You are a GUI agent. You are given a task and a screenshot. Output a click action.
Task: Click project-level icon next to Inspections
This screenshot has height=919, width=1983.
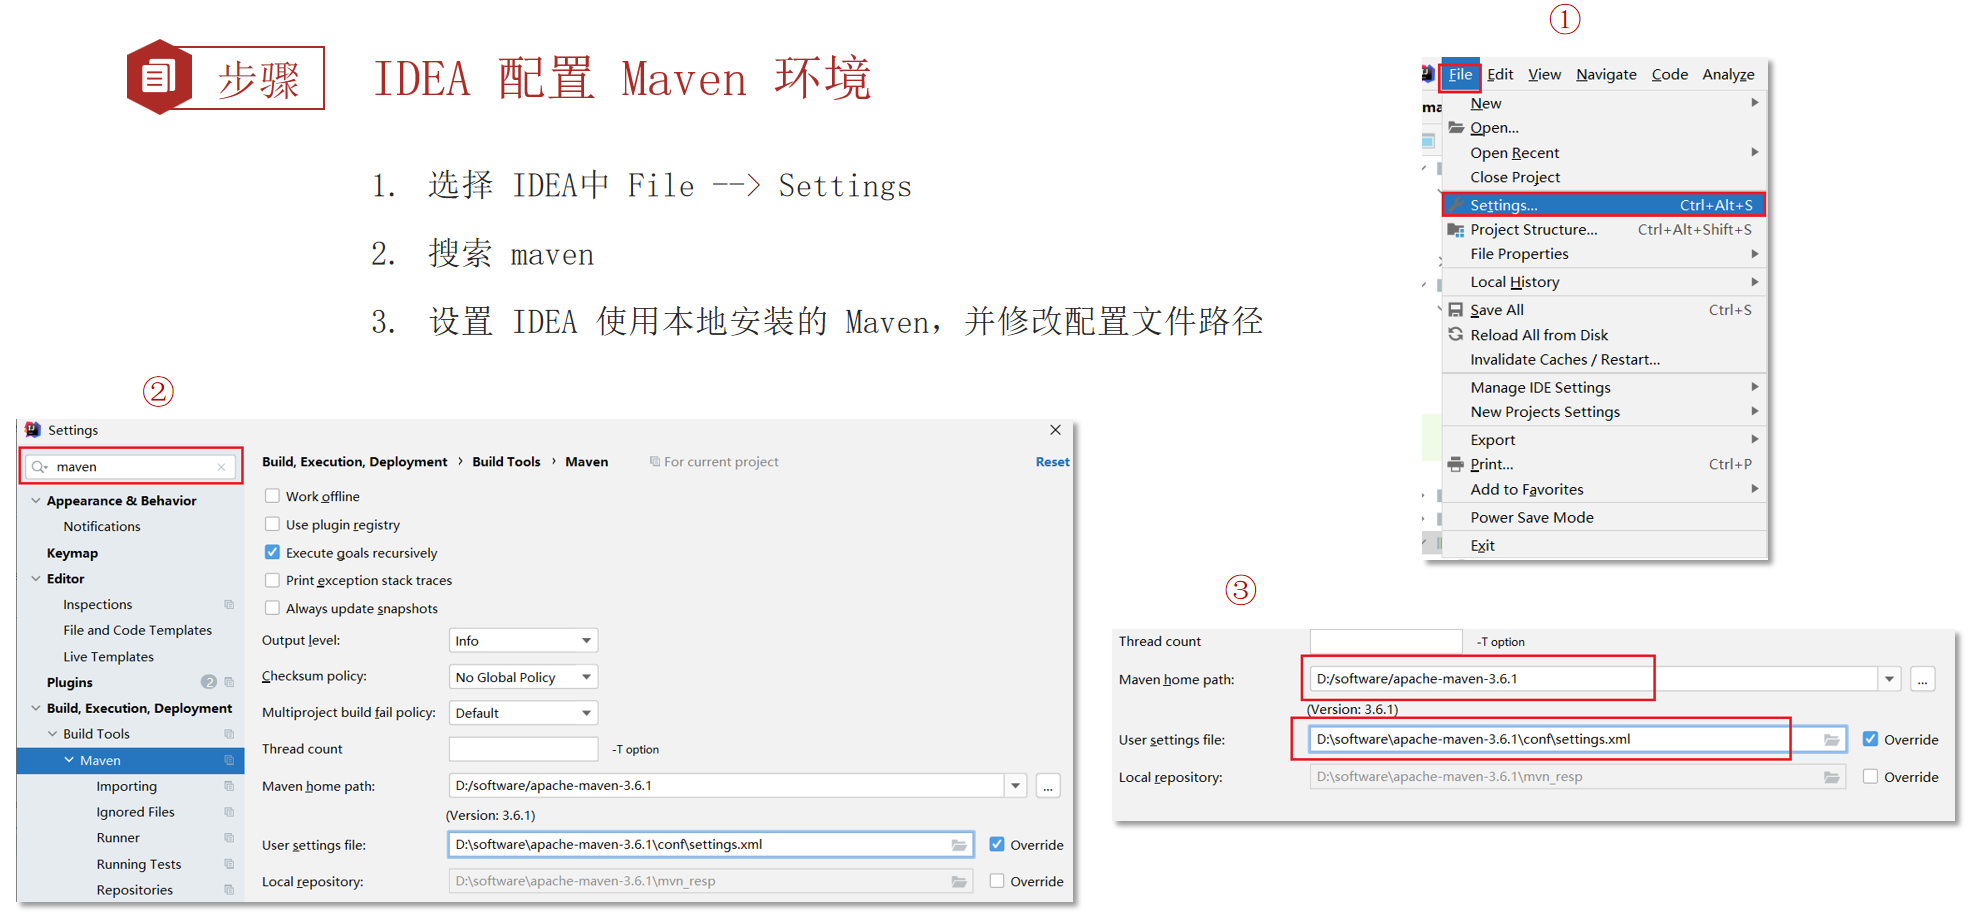tap(229, 605)
